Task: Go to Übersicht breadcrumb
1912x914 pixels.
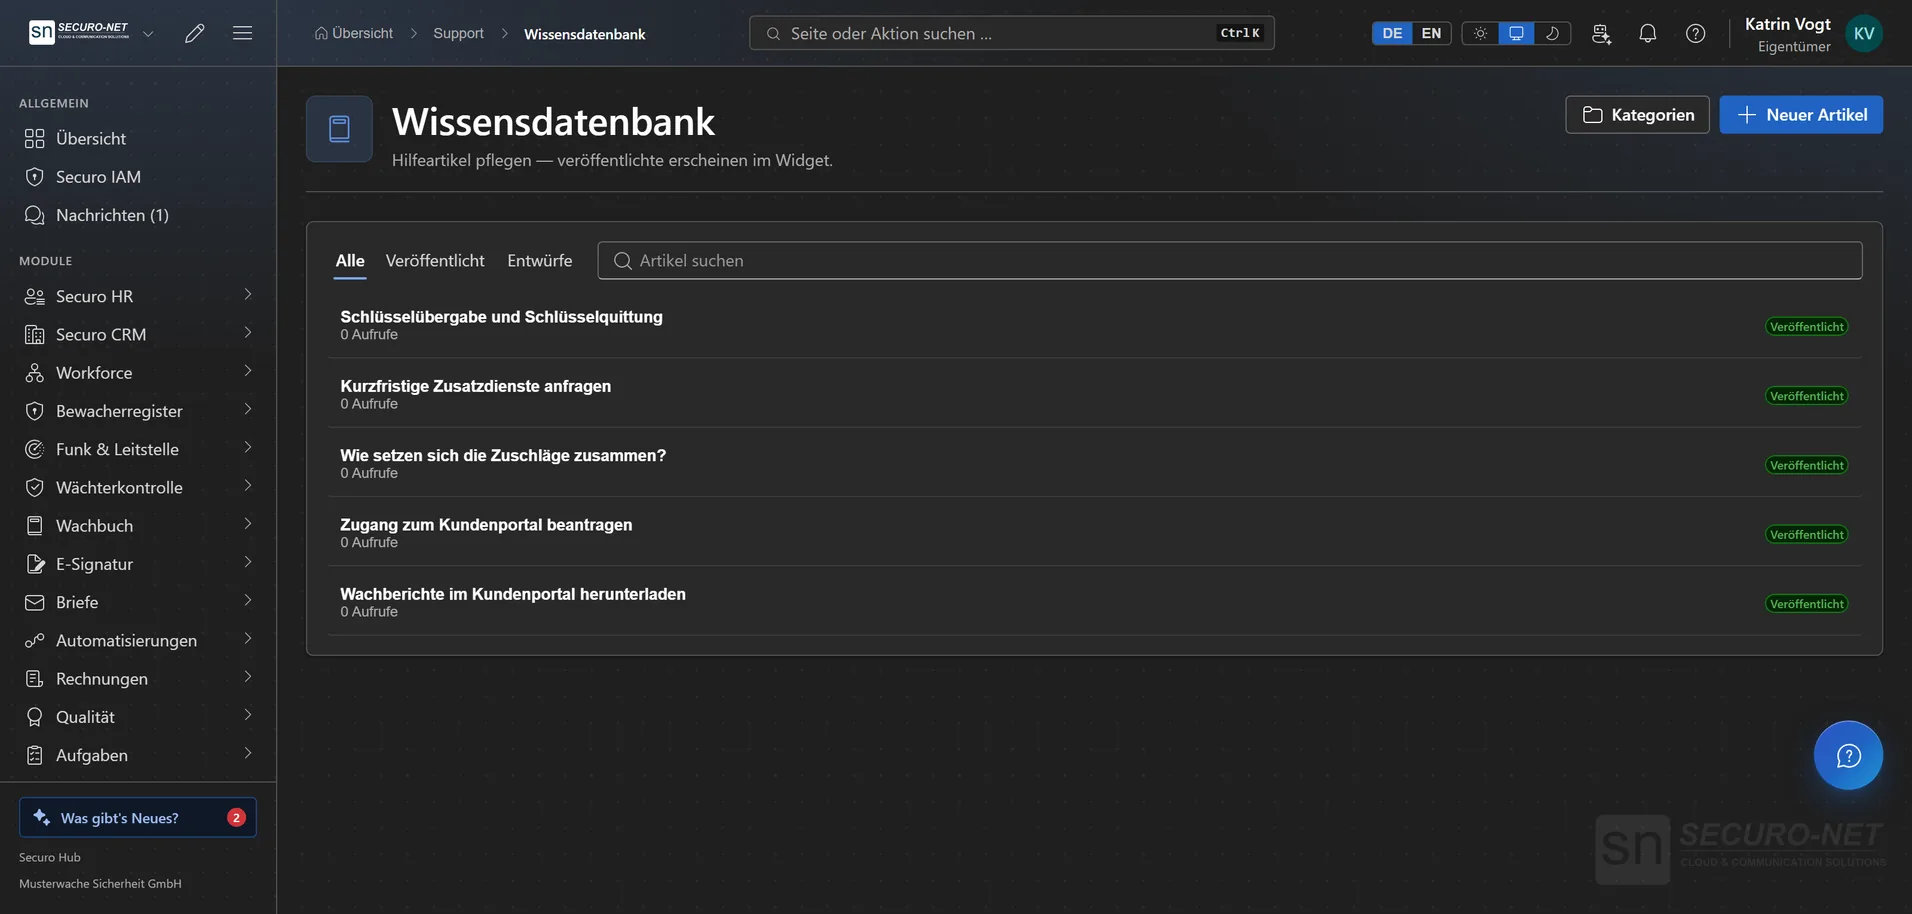Action: [x=354, y=33]
